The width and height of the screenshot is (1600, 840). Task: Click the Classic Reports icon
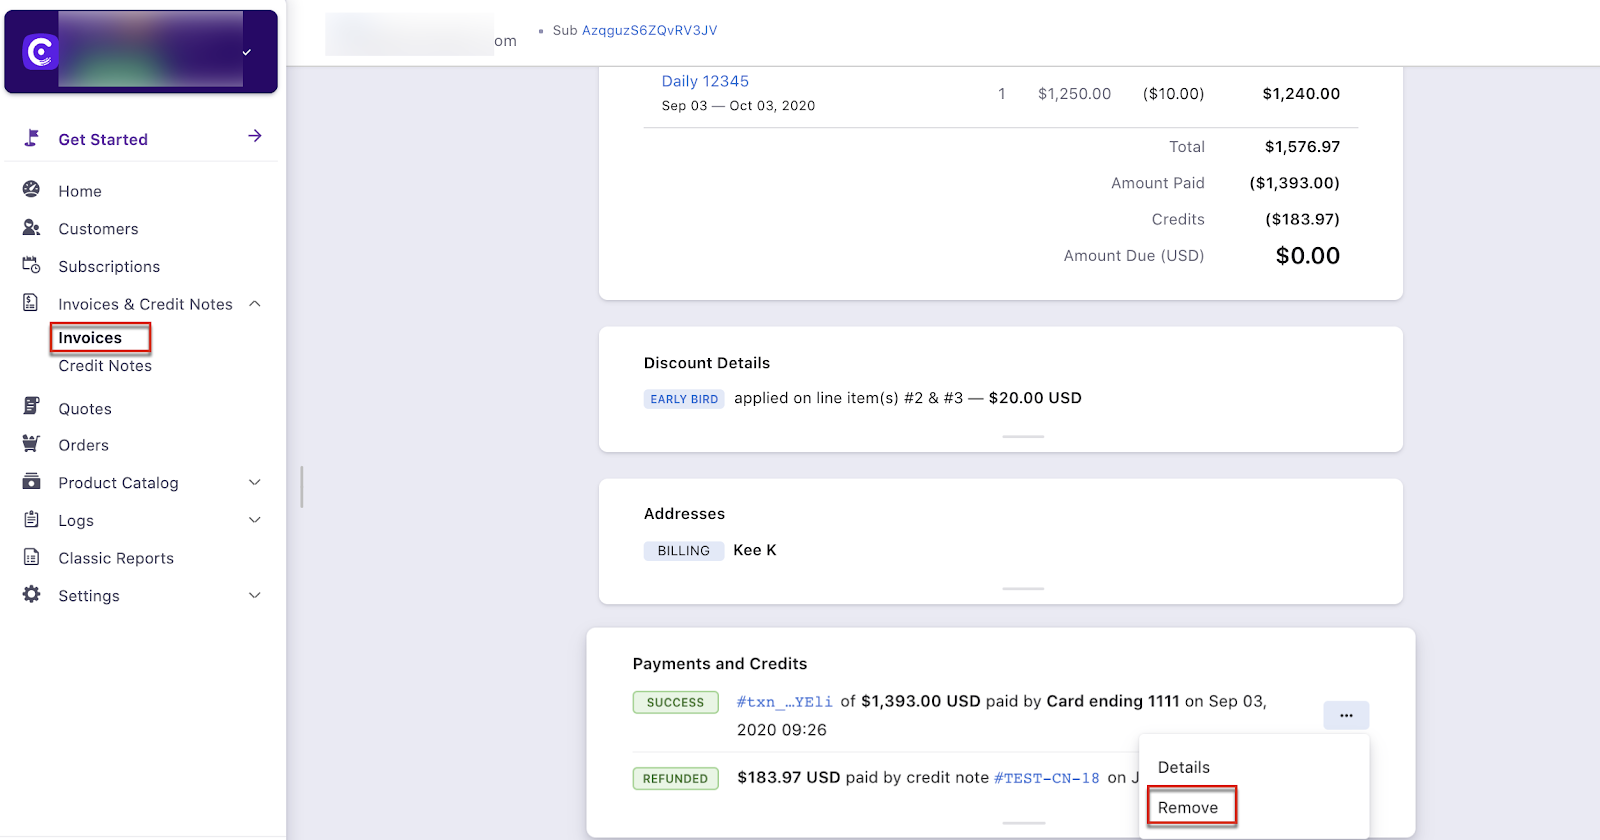tap(32, 557)
